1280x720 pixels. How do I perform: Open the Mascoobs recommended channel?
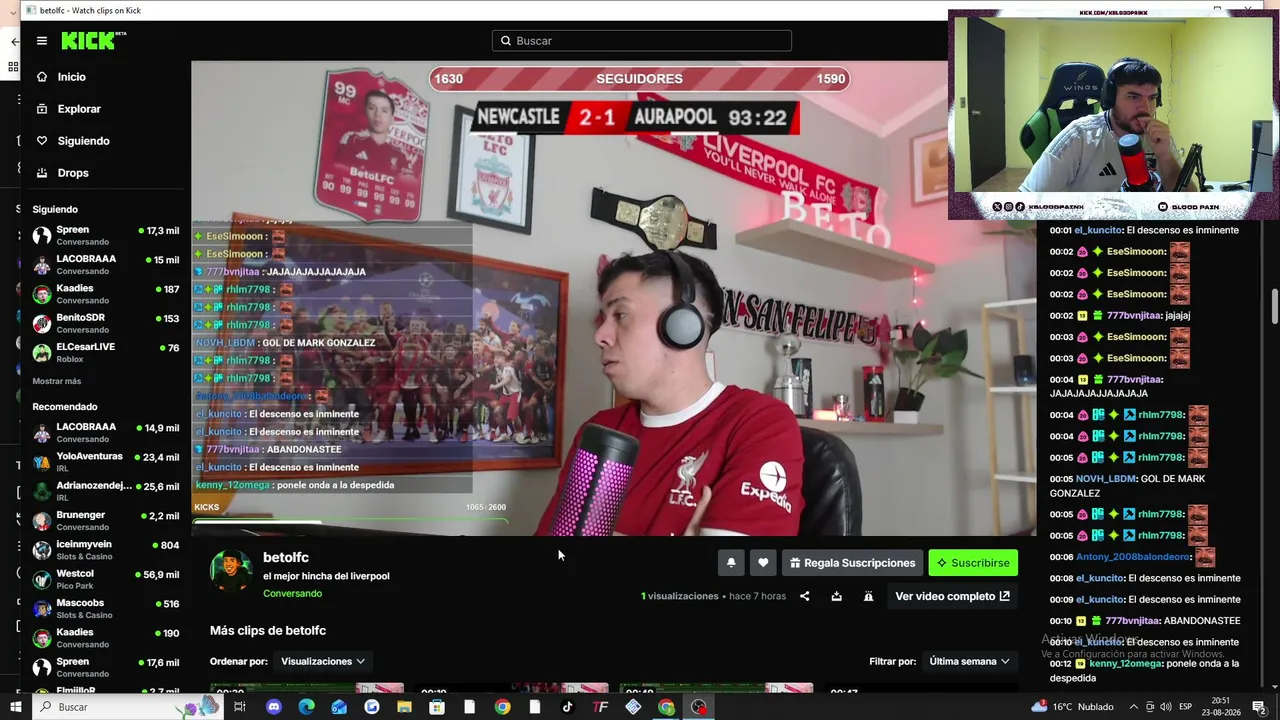(106, 608)
